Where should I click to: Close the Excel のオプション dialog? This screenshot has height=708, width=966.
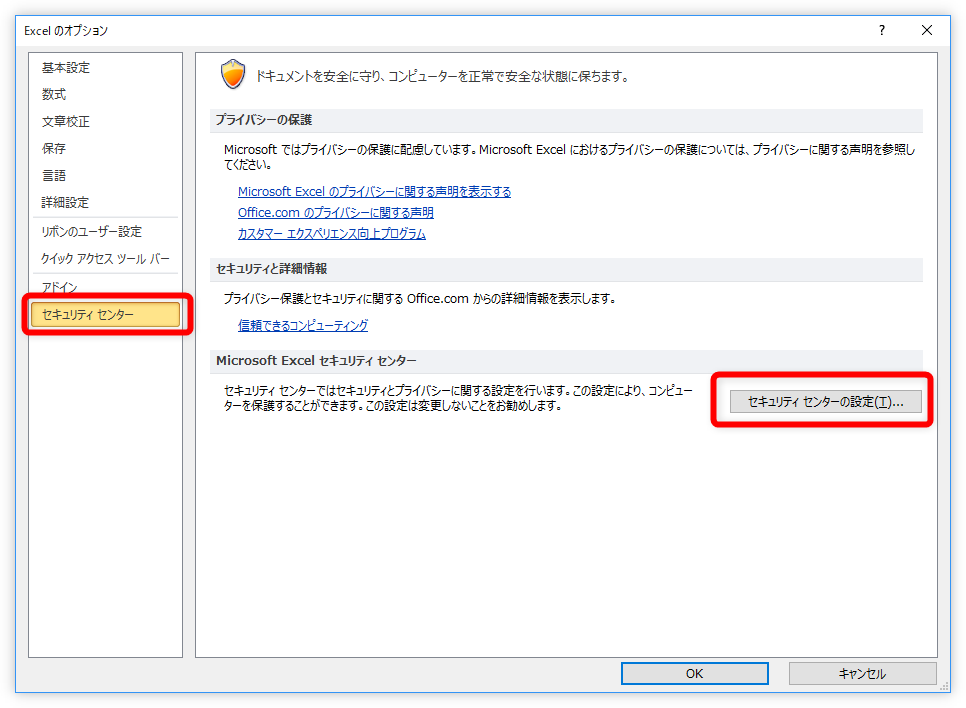(x=926, y=31)
